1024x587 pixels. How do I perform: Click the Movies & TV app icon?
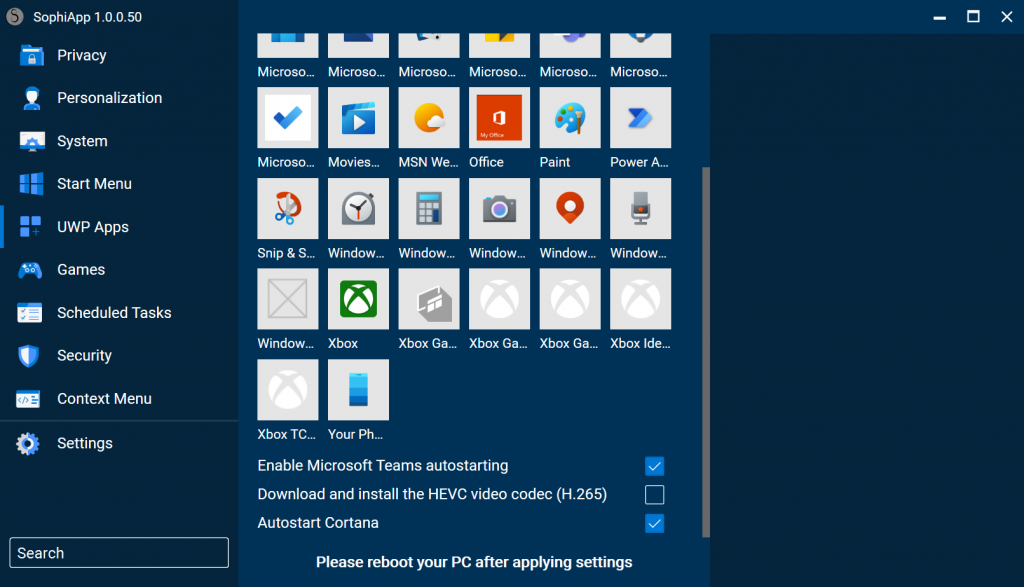(x=357, y=117)
